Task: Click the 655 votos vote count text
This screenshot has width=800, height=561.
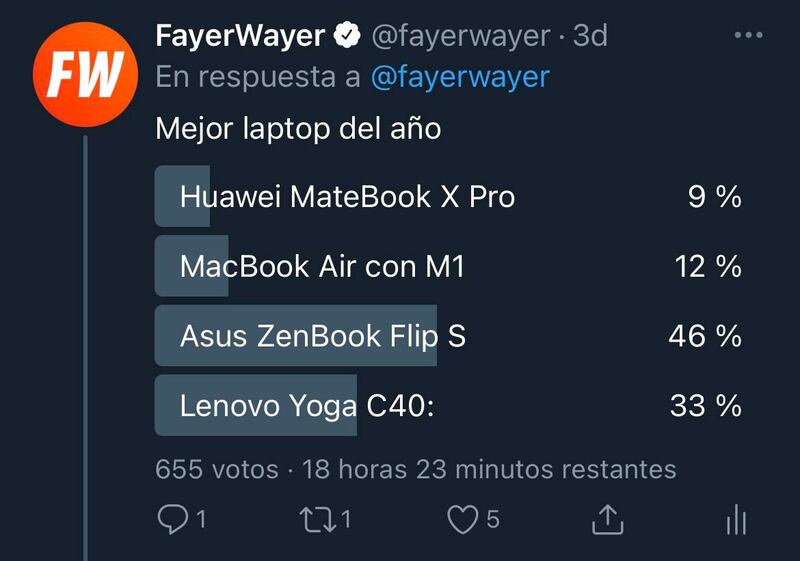Action: point(217,469)
